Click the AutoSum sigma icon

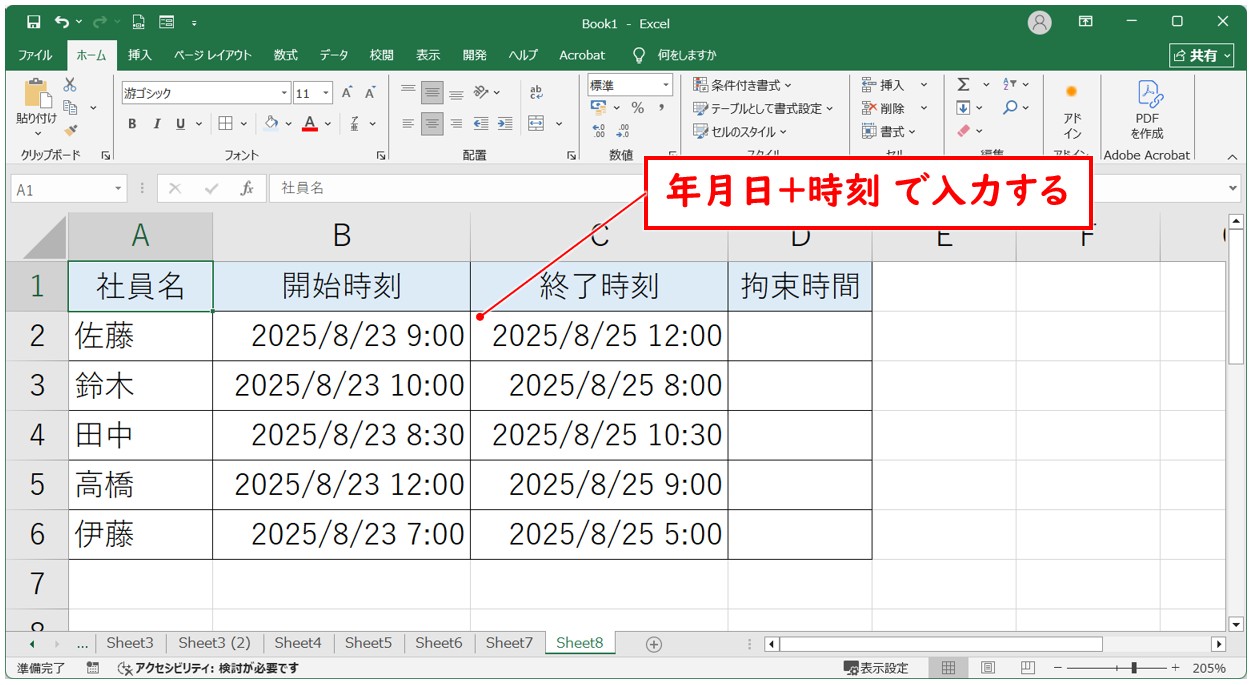click(x=963, y=85)
